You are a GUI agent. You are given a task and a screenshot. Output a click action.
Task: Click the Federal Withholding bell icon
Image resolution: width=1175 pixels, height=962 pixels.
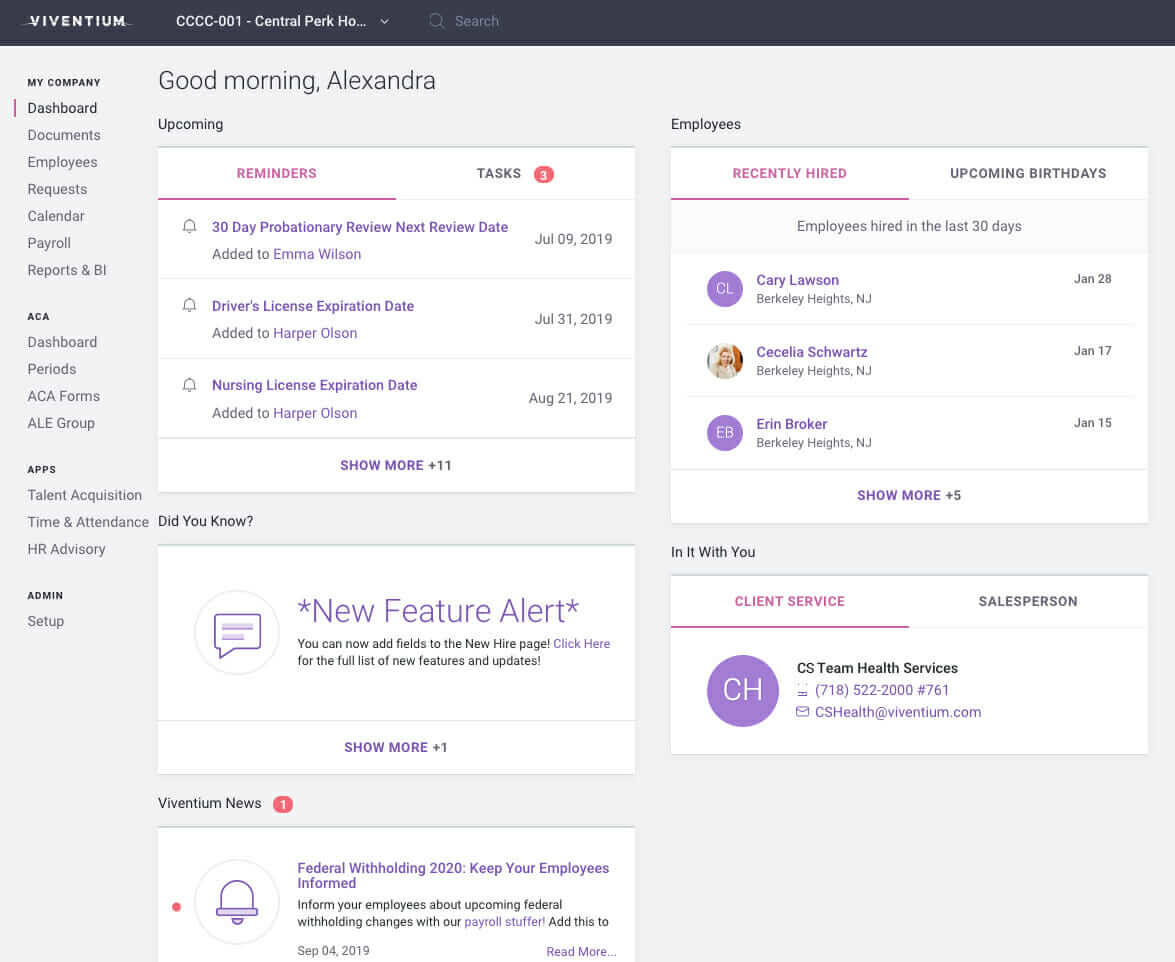[237, 901]
